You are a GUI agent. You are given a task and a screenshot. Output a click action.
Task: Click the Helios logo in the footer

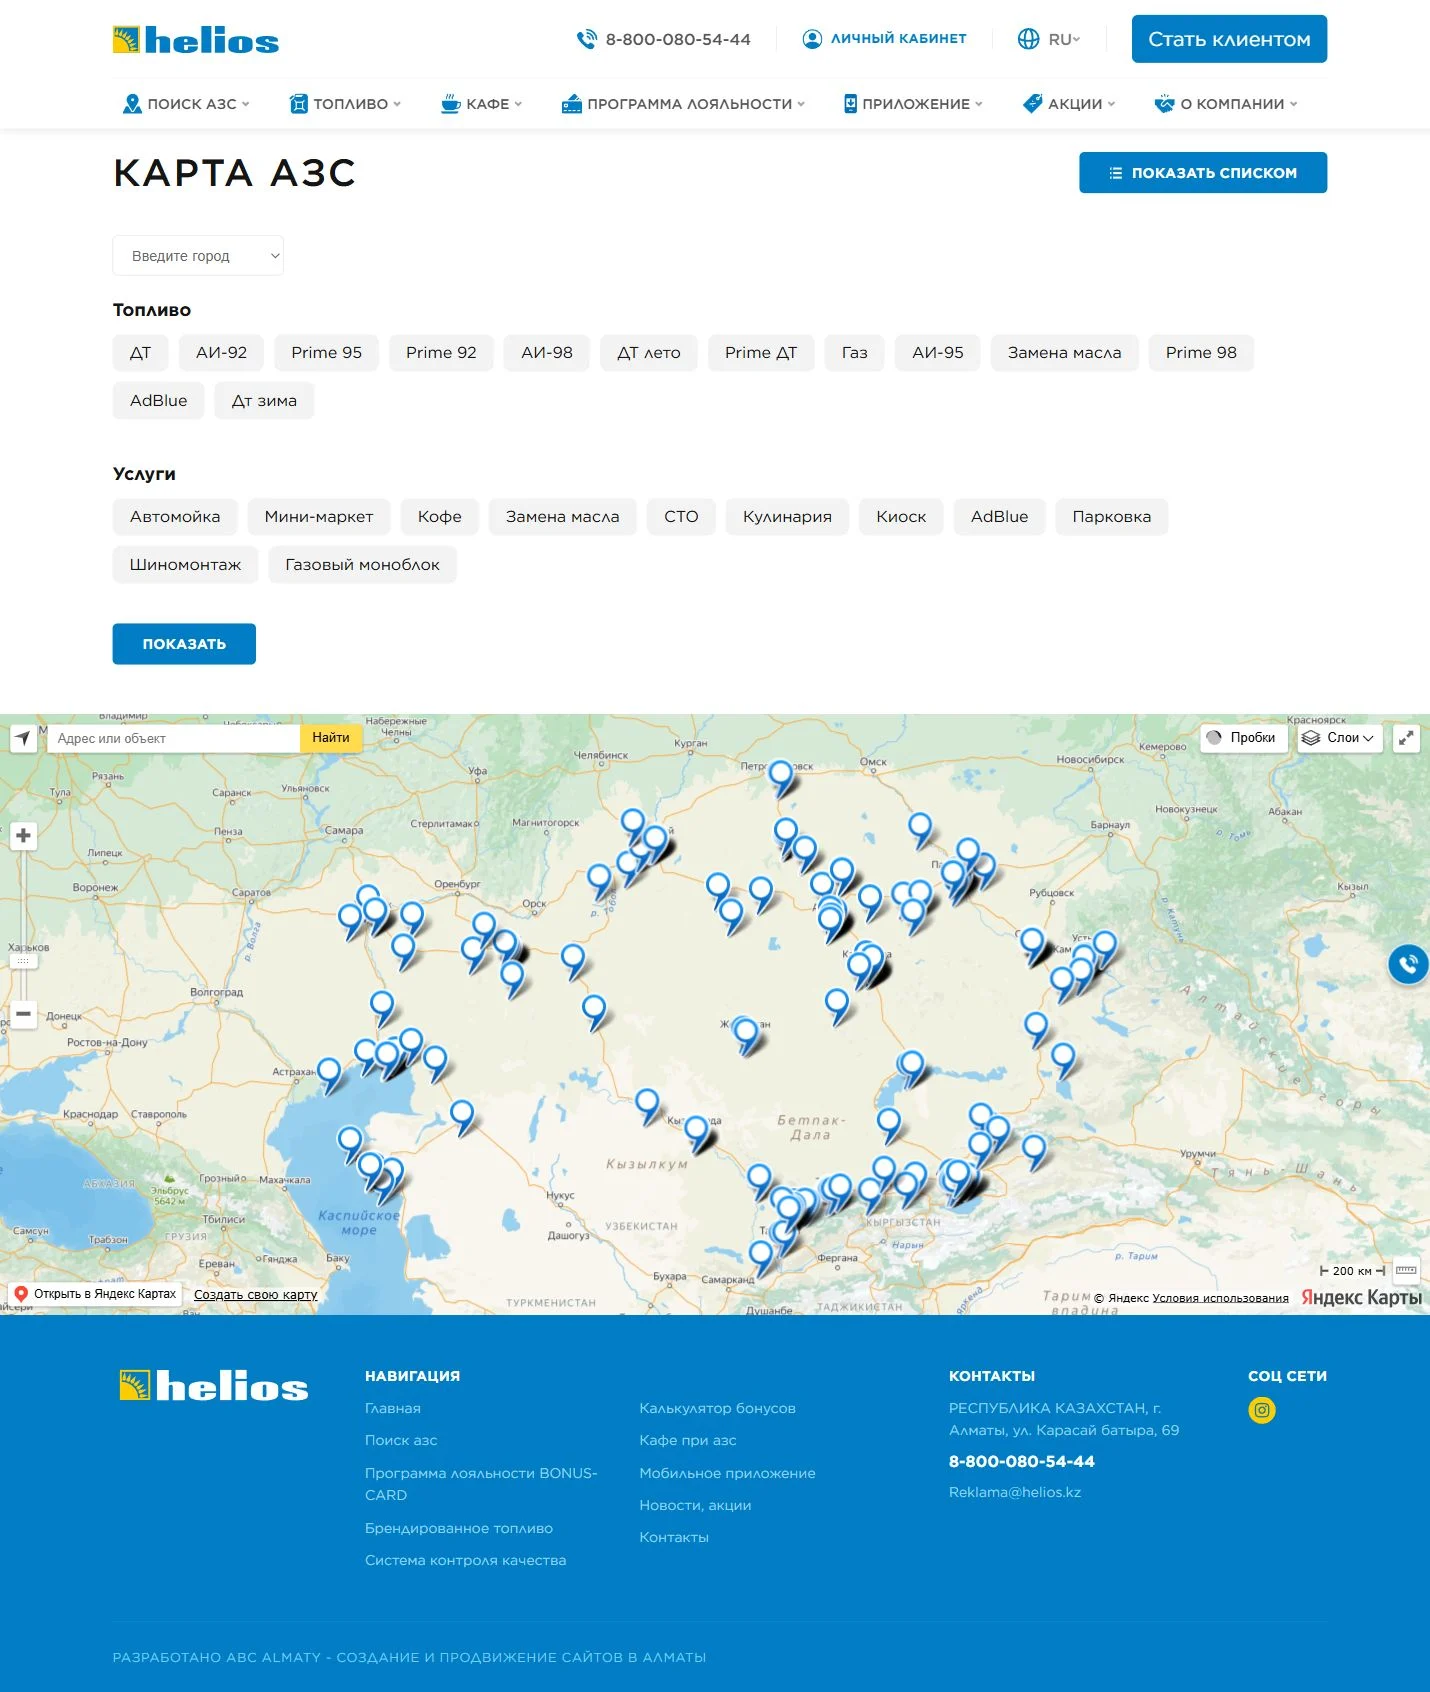click(214, 1386)
